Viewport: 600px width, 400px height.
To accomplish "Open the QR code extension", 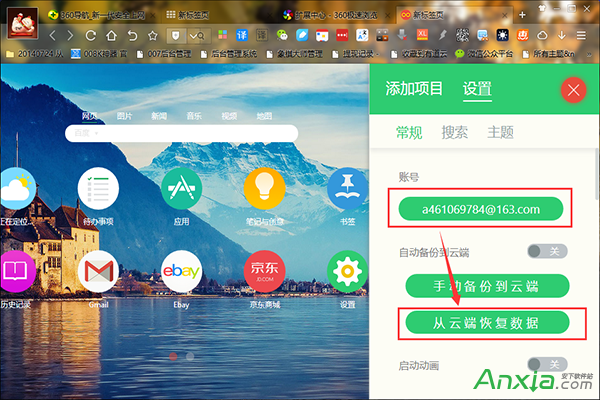I will (462, 35).
